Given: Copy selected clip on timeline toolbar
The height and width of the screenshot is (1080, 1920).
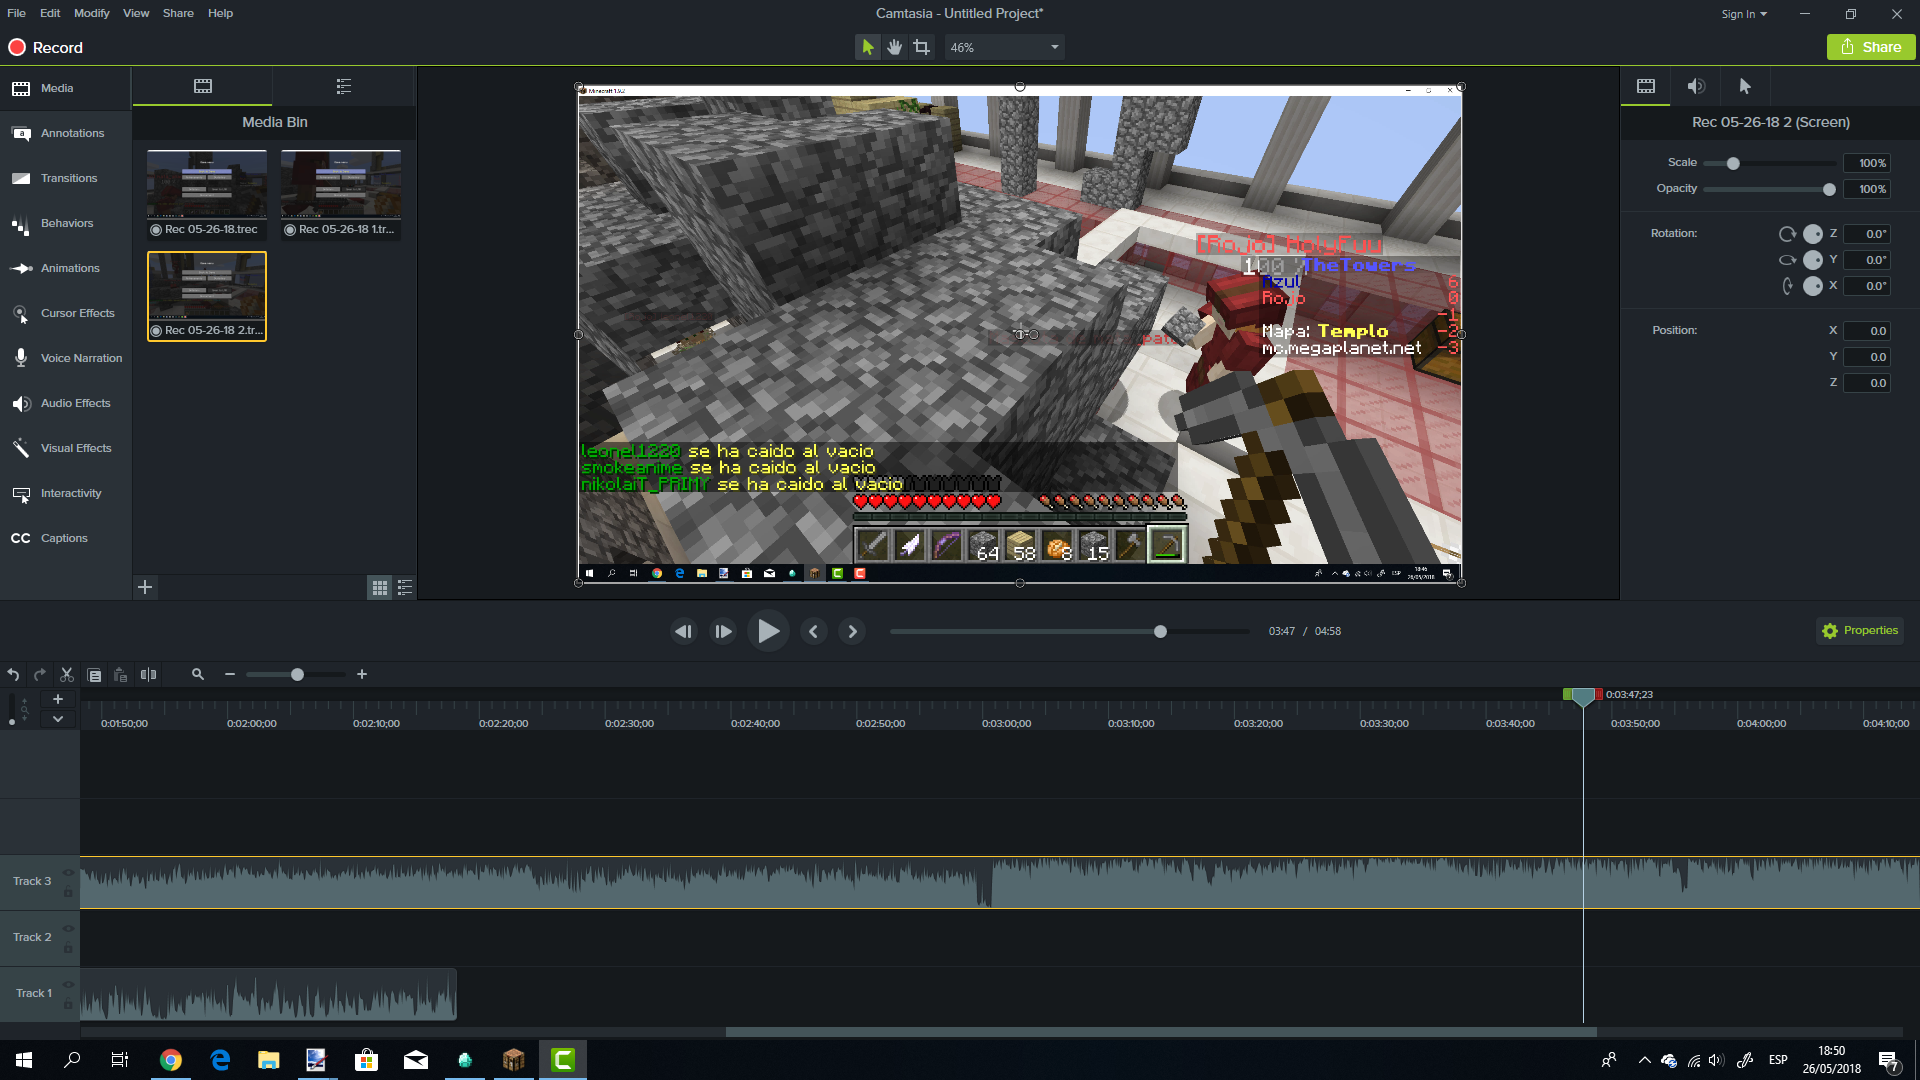Looking at the screenshot, I should coord(94,675).
